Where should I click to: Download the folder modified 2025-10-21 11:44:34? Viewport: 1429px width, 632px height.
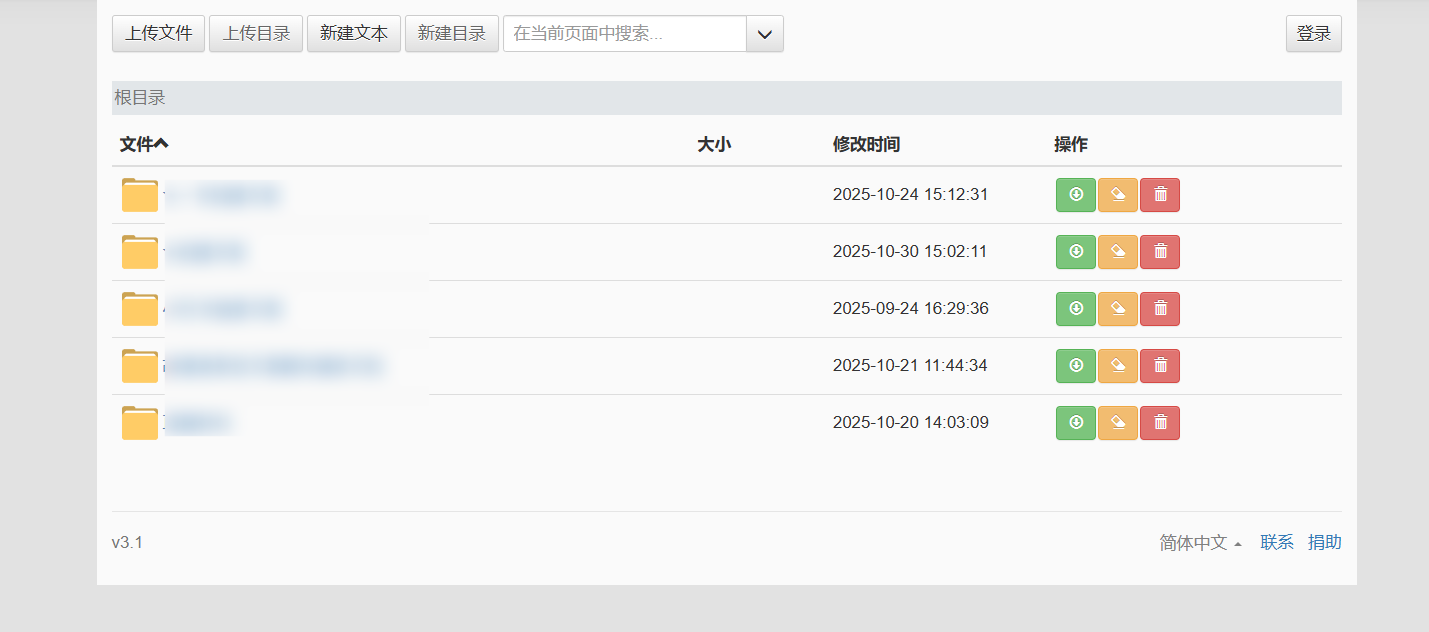pos(1076,366)
